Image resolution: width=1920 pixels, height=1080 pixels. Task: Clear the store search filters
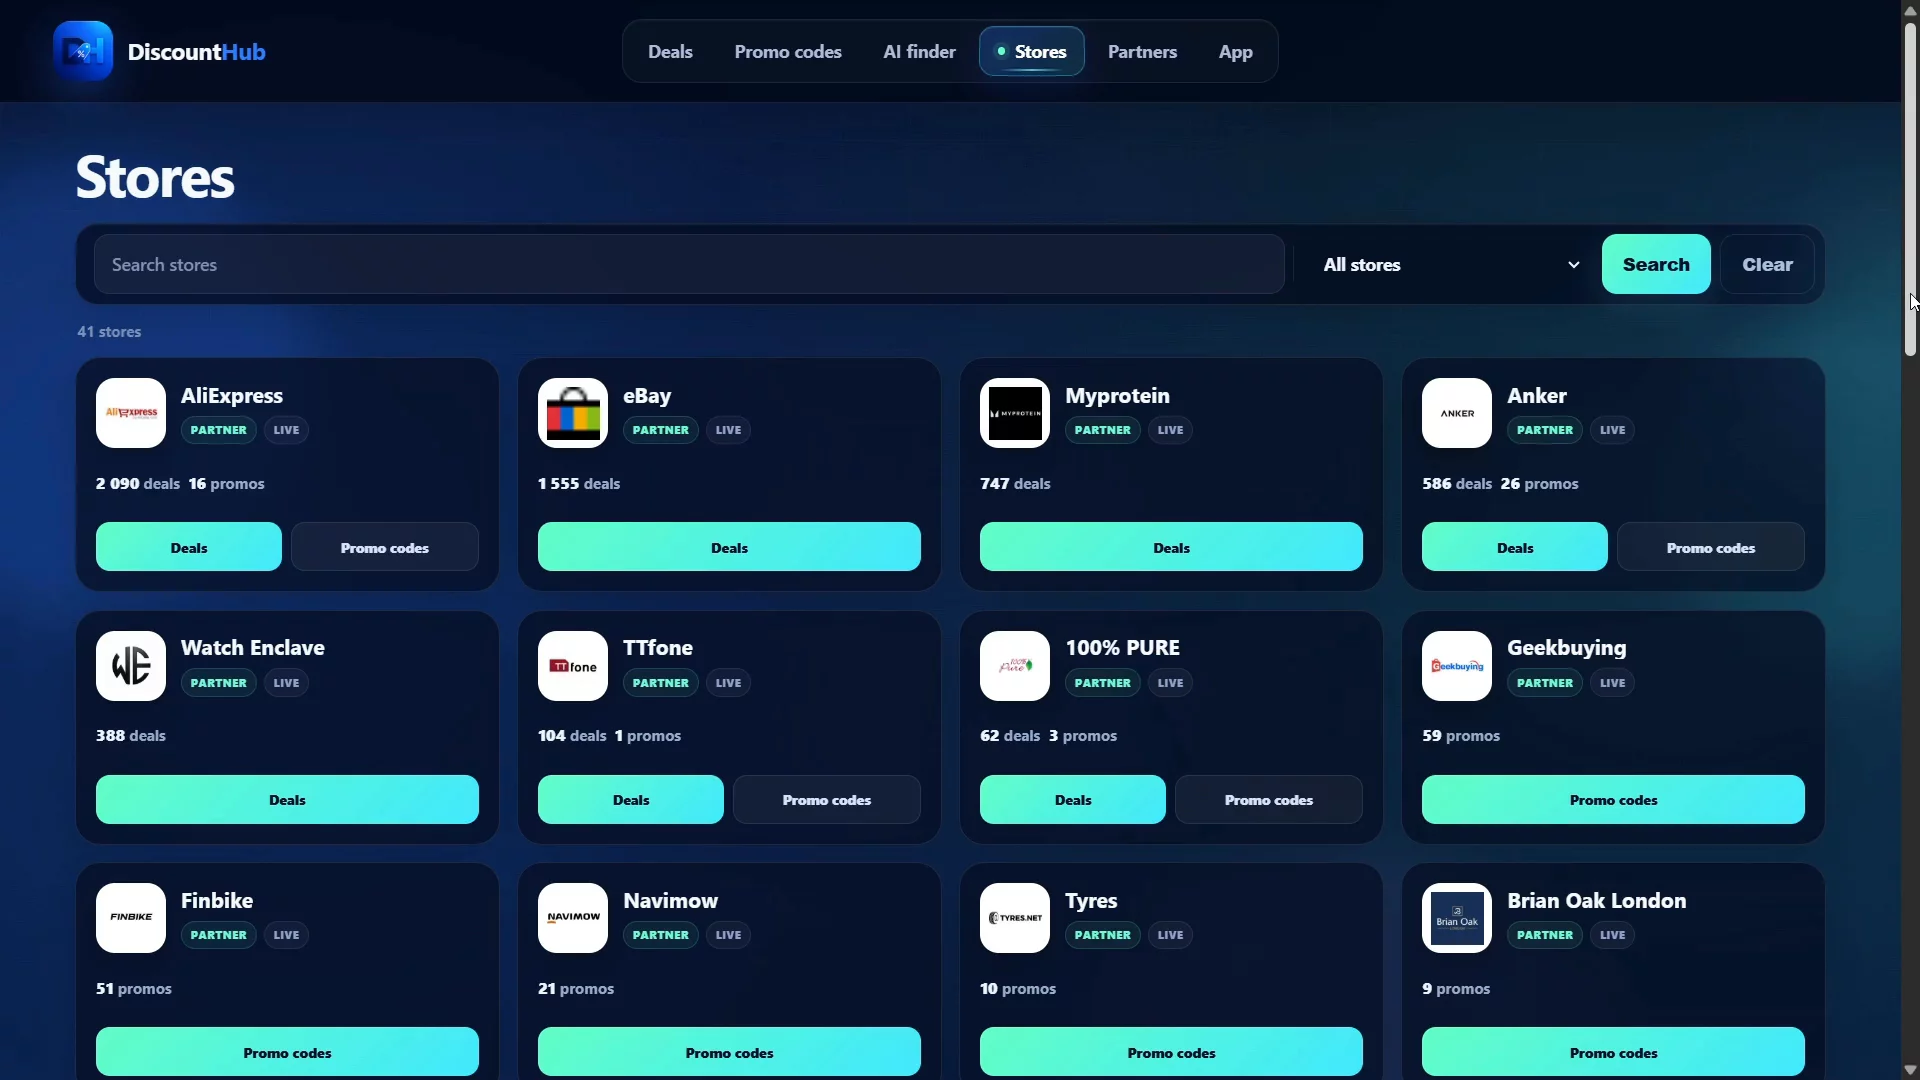[x=1767, y=265]
